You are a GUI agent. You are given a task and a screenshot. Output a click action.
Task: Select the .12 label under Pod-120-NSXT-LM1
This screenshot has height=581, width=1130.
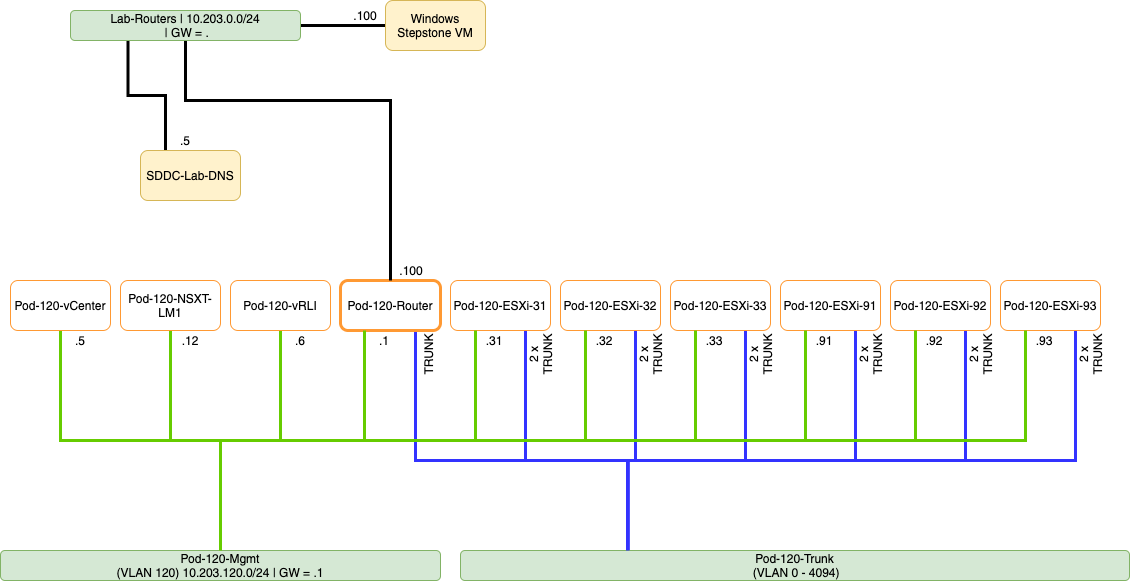coord(190,342)
